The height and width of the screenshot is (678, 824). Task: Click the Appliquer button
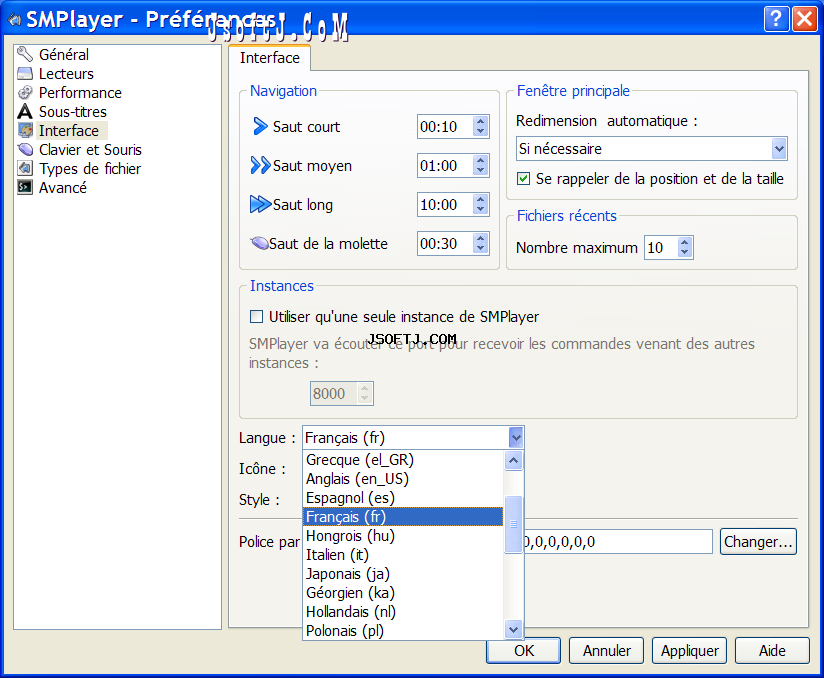pos(689,651)
